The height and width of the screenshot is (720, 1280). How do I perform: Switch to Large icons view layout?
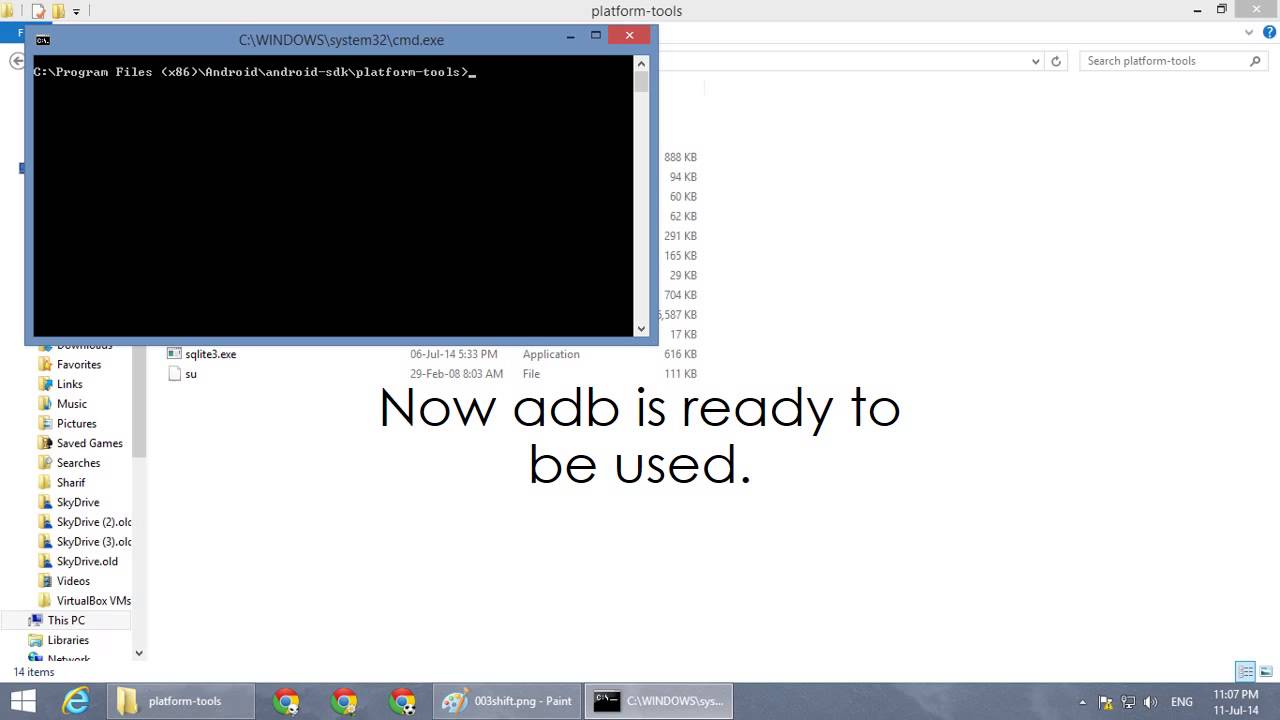pyautogui.click(x=1265, y=671)
